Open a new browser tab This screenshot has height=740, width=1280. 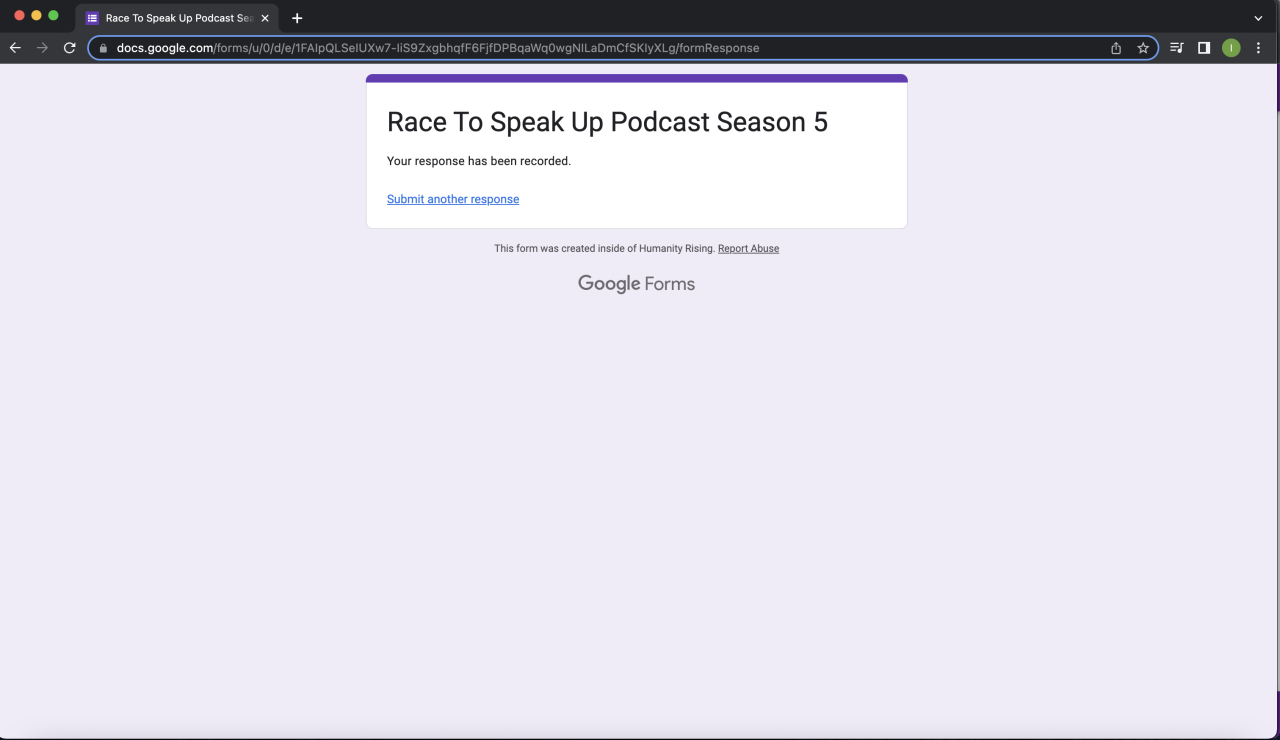[297, 18]
